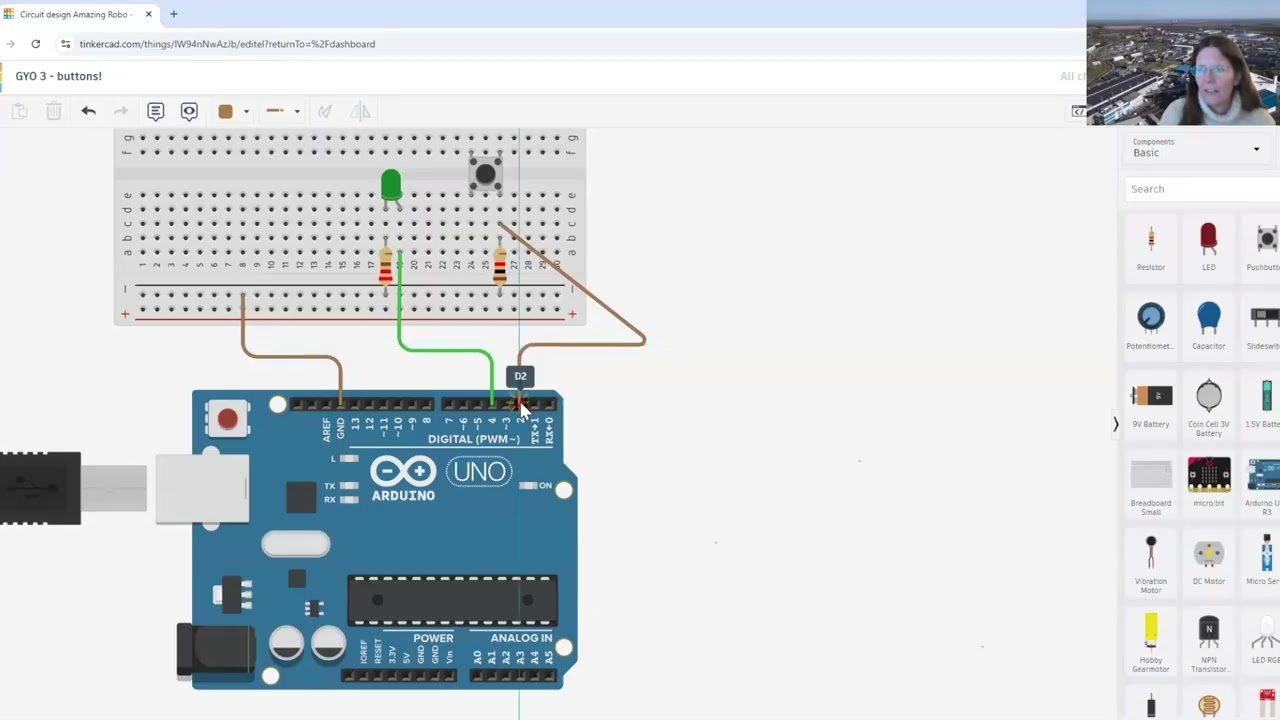Open the Notes tool
This screenshot has height=720, width=1280.
point(155,111)
